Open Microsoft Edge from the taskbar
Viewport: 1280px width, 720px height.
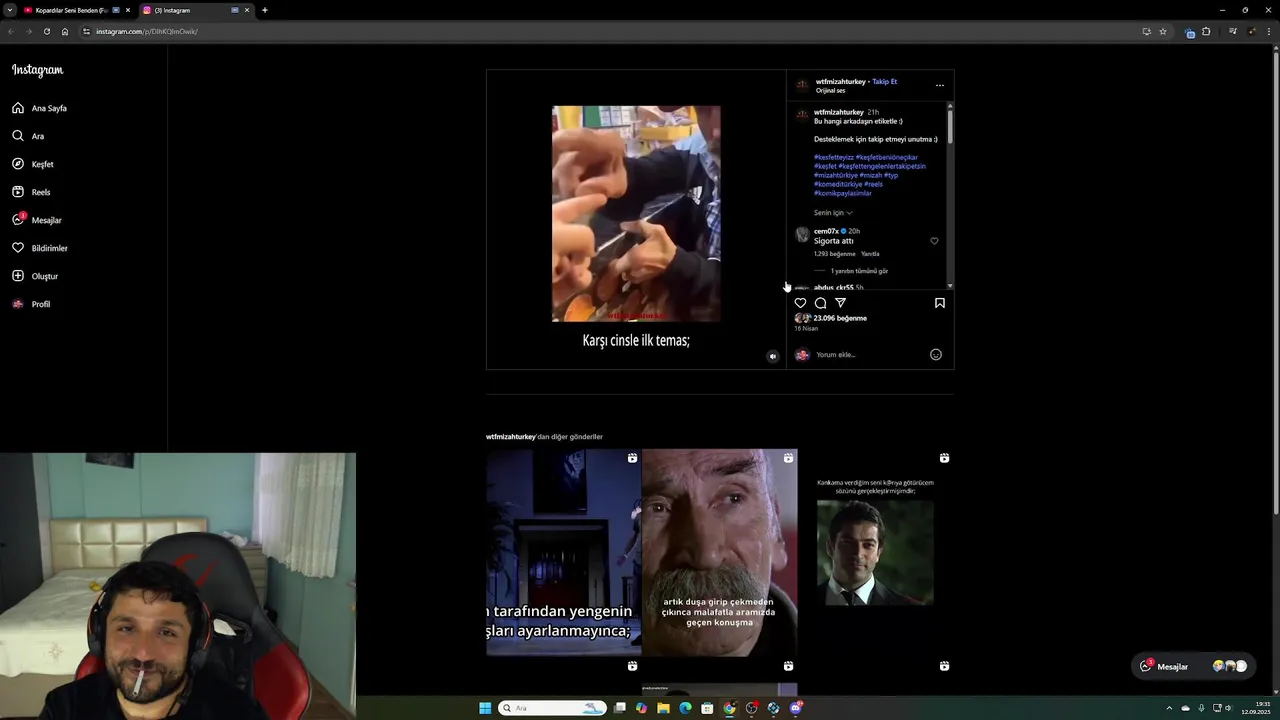(x=685, y=708)
